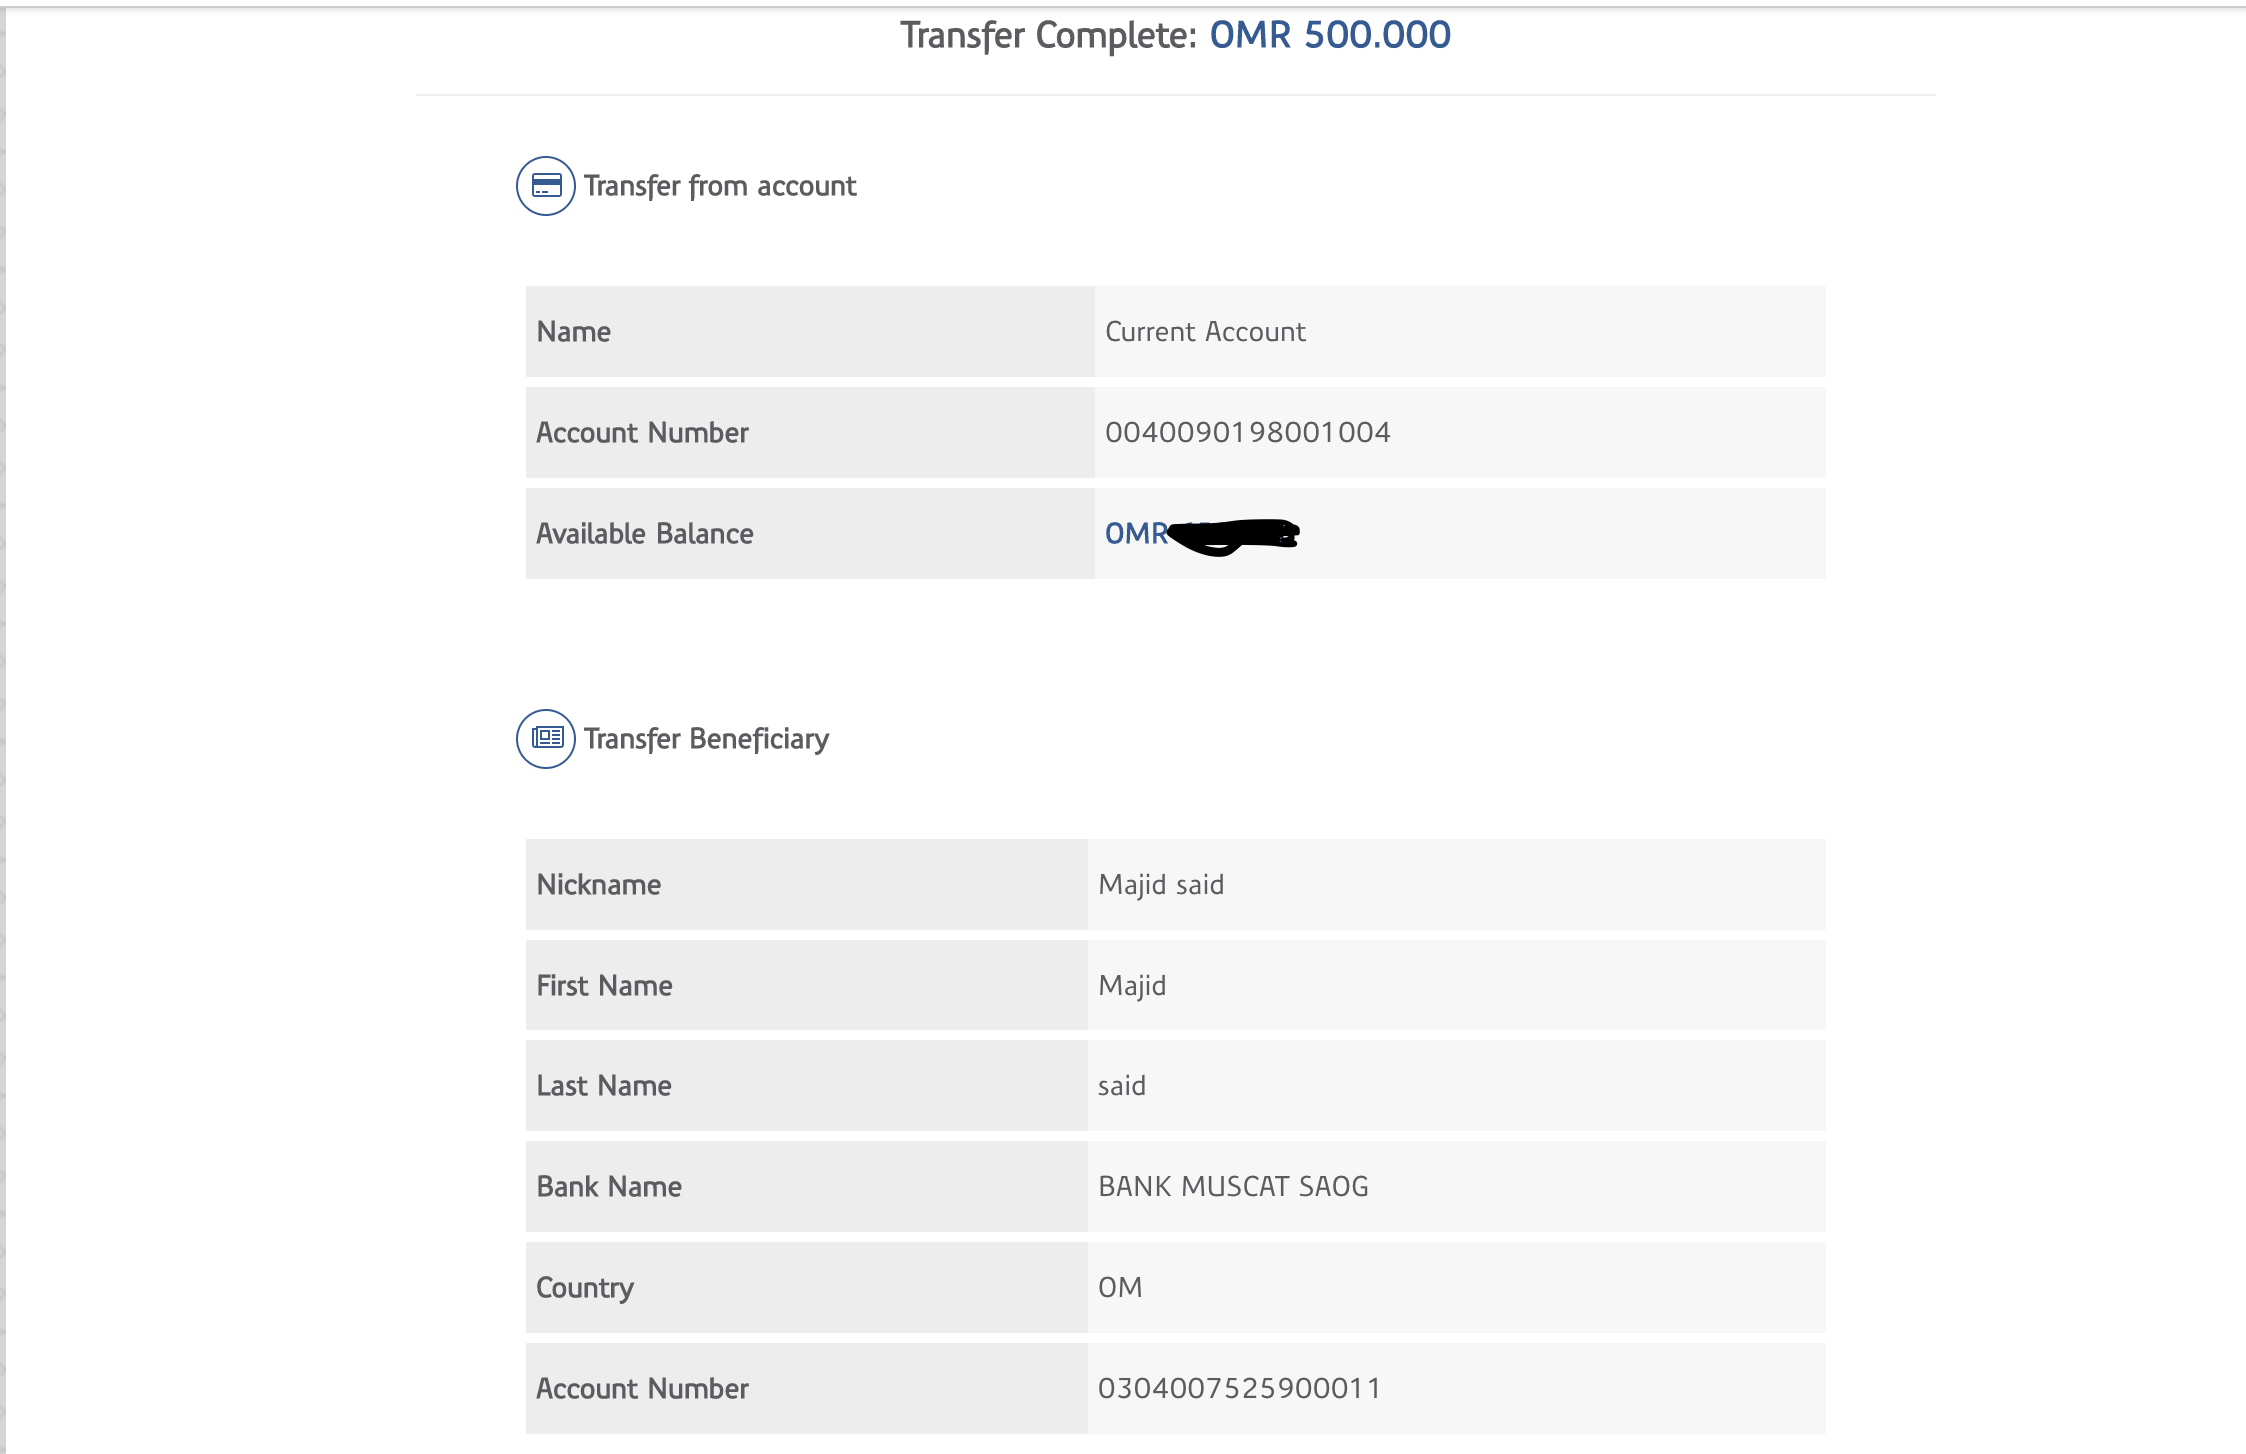Screen dimensions: 2246x1454
Task: Click the First Name value Majid
Action: point(1132,986)
